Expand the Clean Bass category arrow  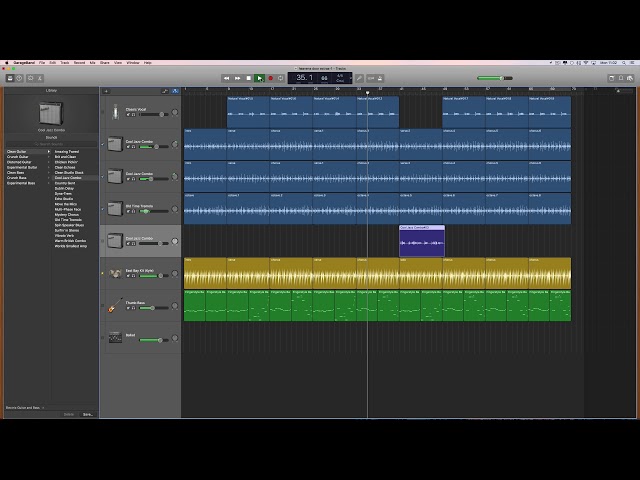pos(49,173)
